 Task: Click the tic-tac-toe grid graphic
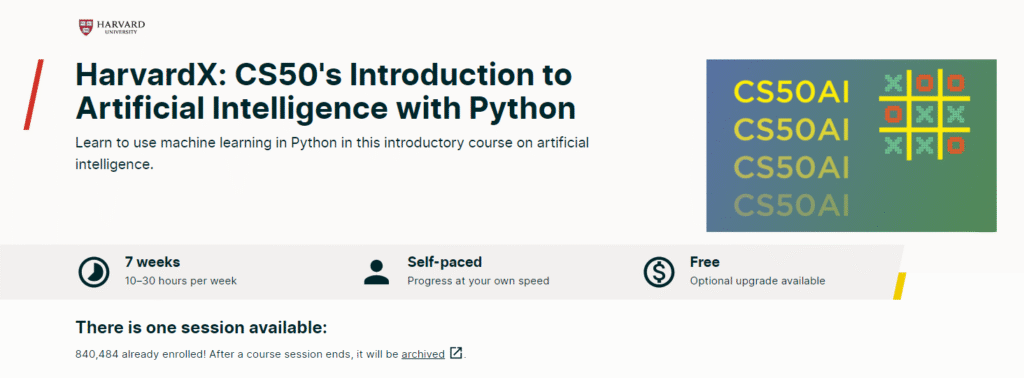click(x=923, y=116)
